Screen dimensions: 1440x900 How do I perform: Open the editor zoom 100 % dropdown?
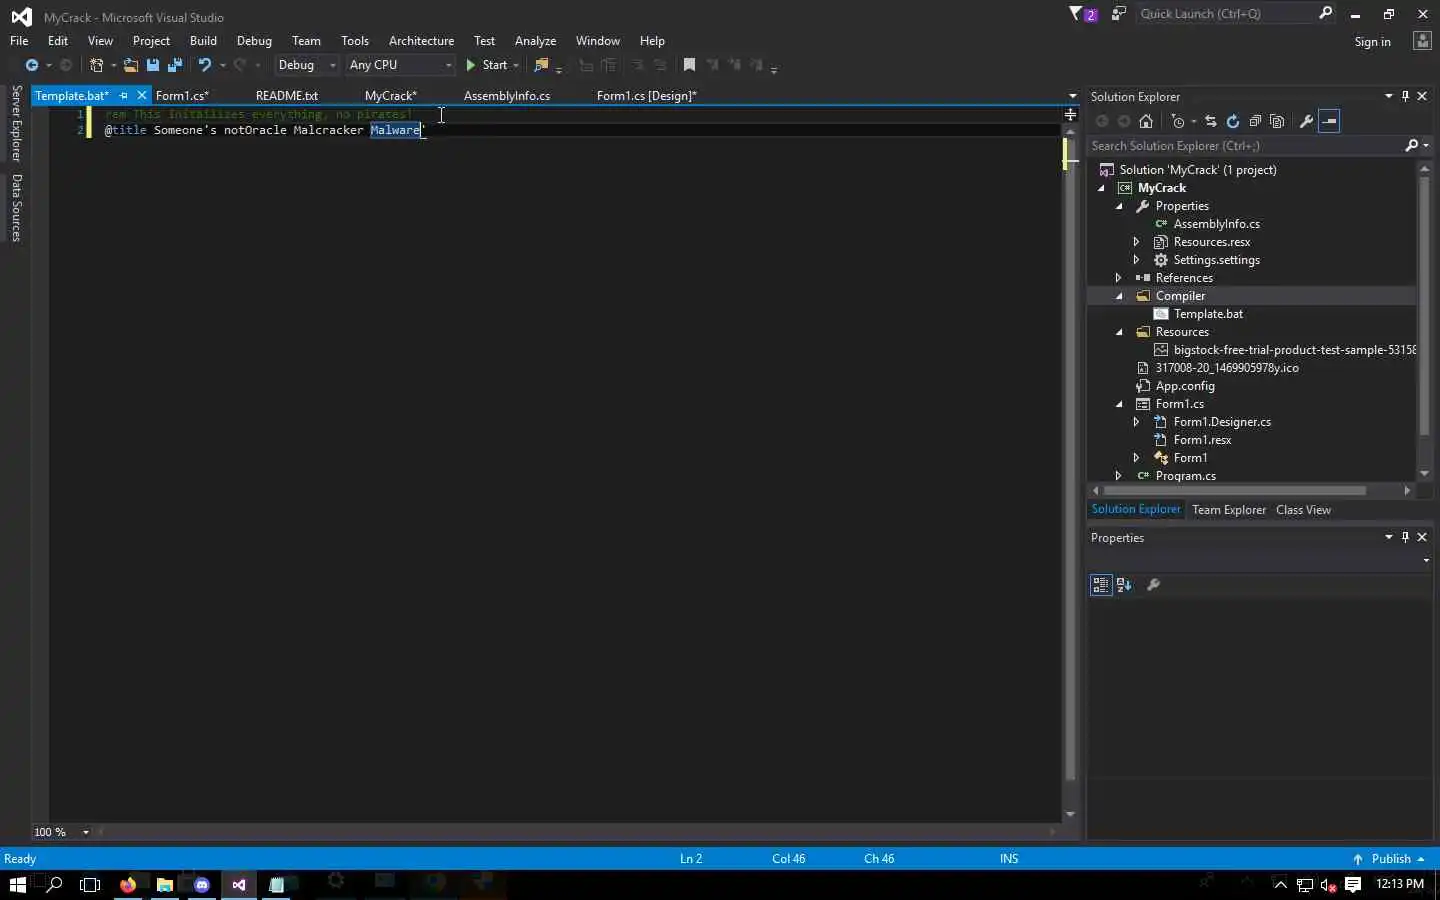(86, 832)
